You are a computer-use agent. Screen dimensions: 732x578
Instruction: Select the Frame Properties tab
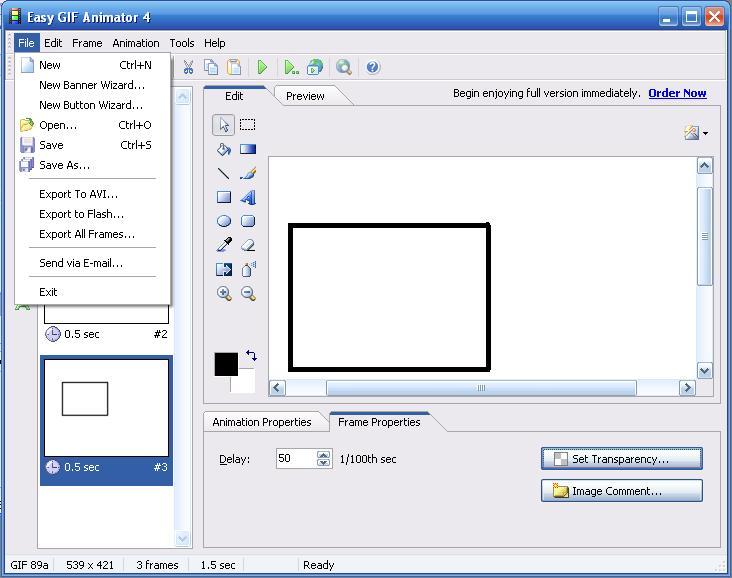point(379,422)
